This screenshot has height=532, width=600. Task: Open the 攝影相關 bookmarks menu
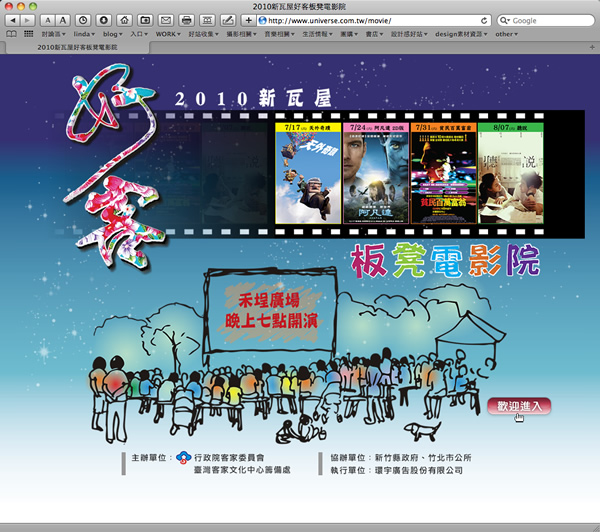tap(241, 34)
